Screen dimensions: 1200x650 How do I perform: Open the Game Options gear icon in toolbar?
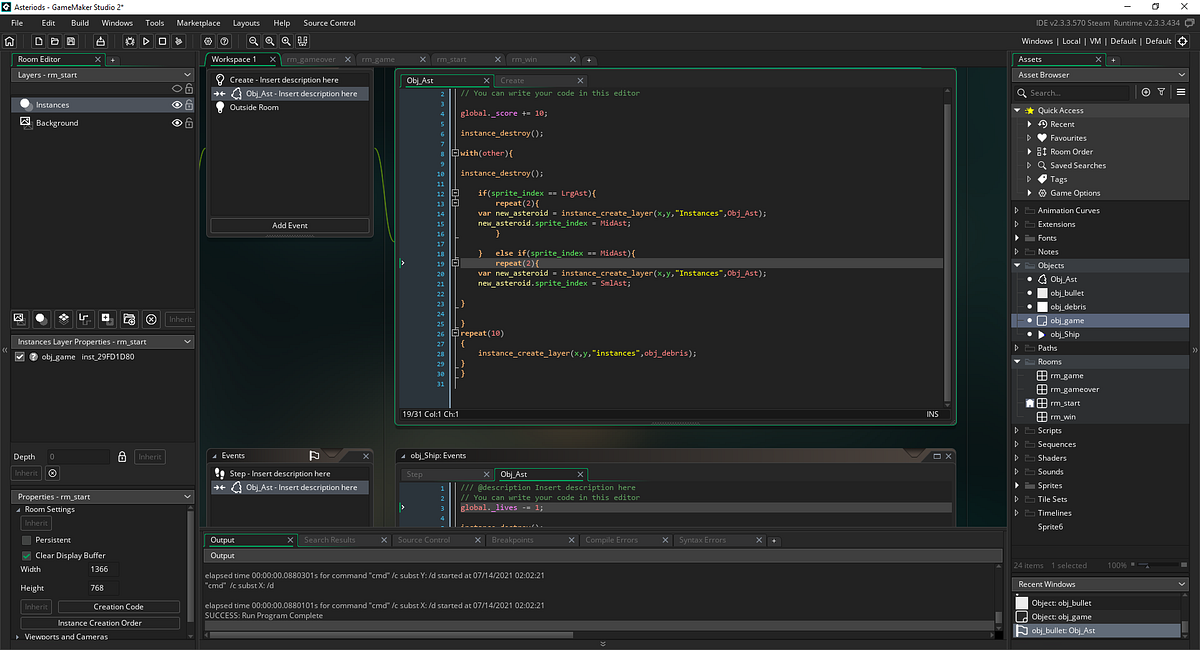pyautogui.click(x=208, y=41)
